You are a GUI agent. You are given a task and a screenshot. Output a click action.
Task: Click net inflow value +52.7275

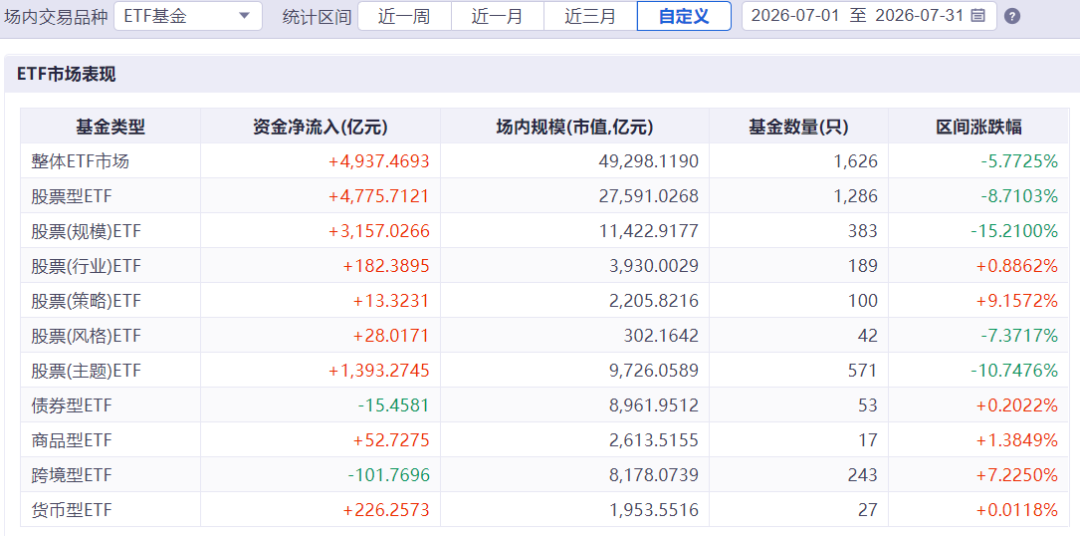[391, 440]
